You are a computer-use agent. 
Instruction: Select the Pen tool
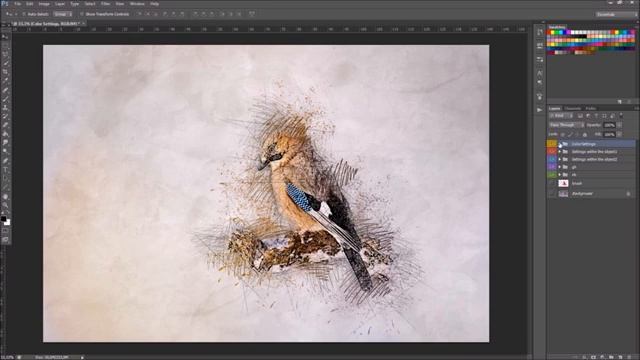pyautogui.click(x=5, y=161)
